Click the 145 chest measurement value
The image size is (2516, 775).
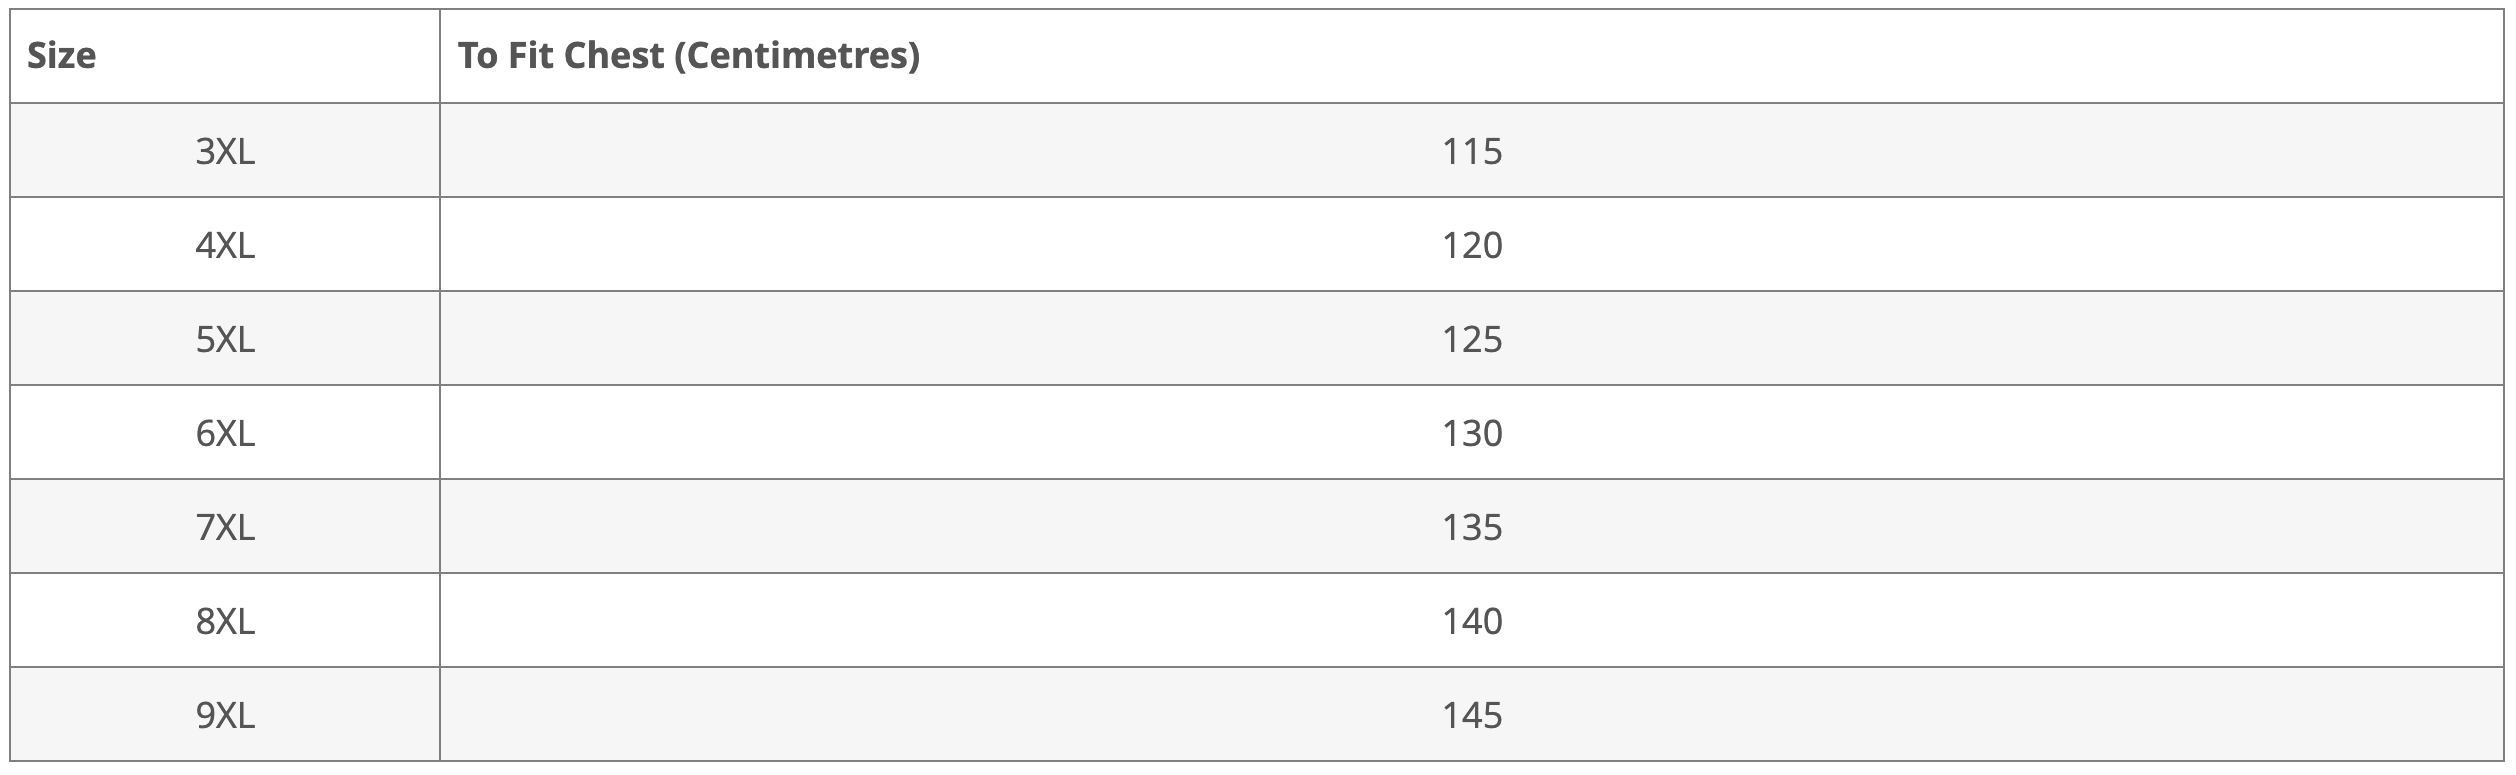coord(1472,715)
